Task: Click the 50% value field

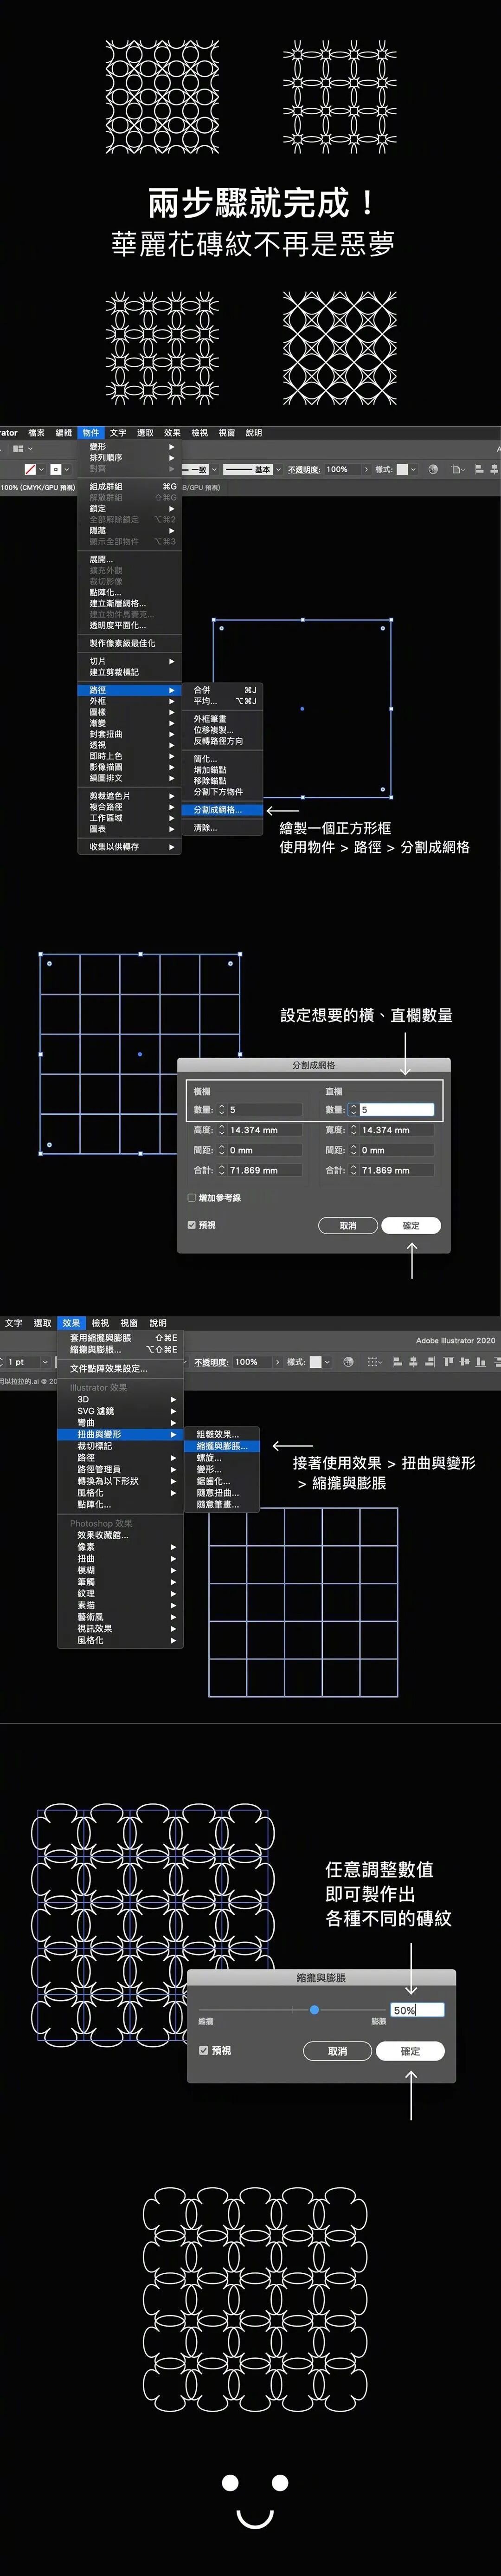Action: (x=417, y=2010)
